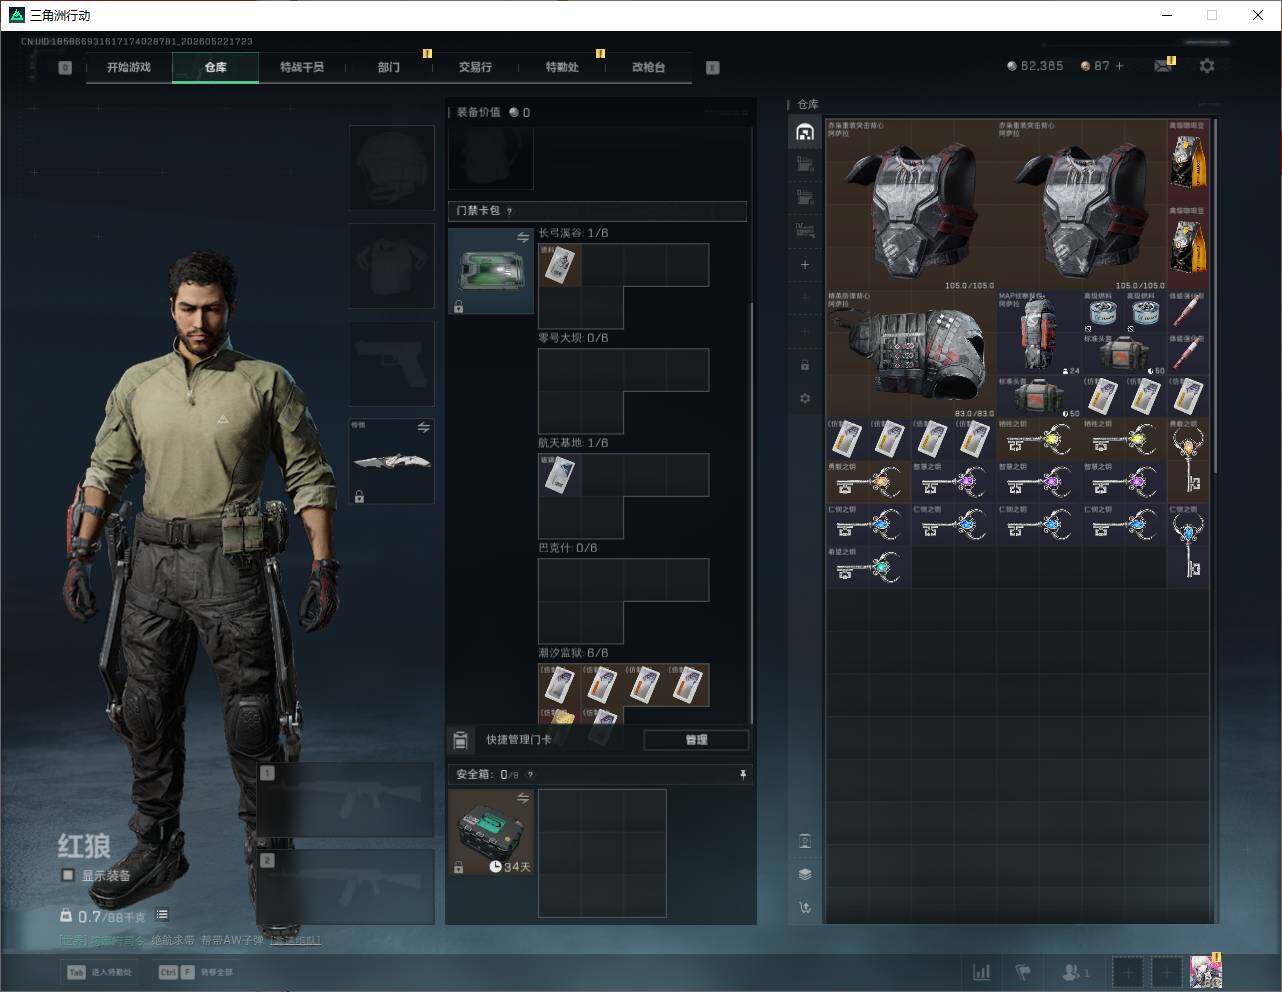Swap the equipped melee knife
Image resolution: width=1282 pixels, height=992 pixels.
click(x=423, y=427)
